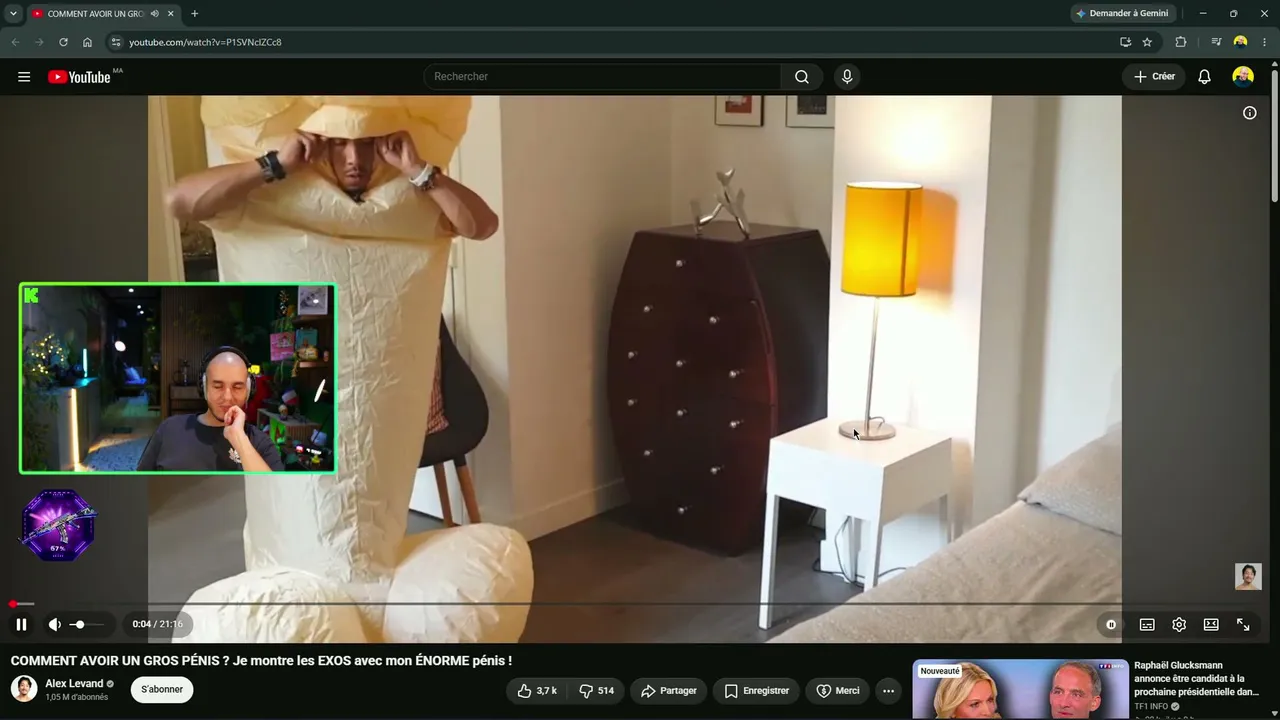The image size is (1280, 720).
Task: Go to the YouTube home logo
Action: [80, 77]
